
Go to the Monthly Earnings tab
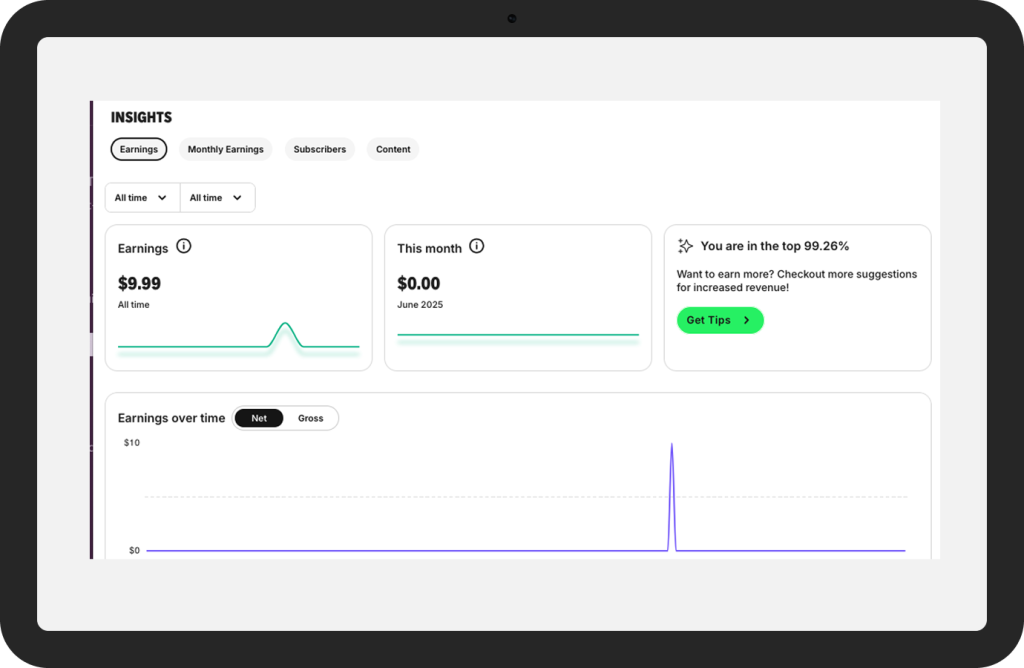[x=226, y=149]
